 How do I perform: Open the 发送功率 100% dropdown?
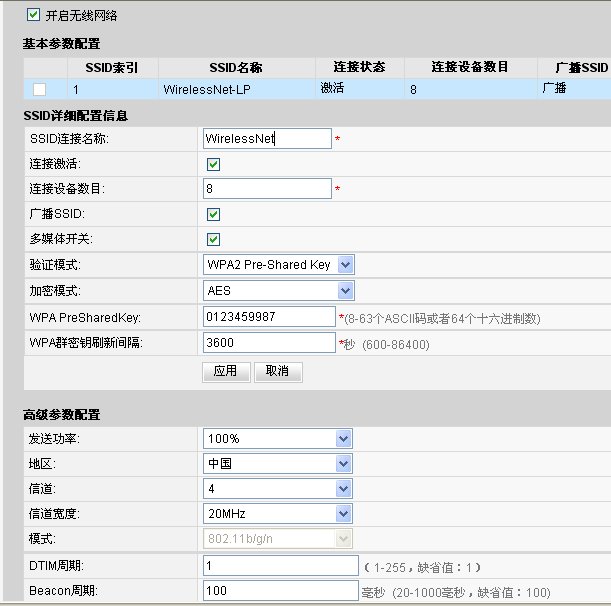coord(278,439)
